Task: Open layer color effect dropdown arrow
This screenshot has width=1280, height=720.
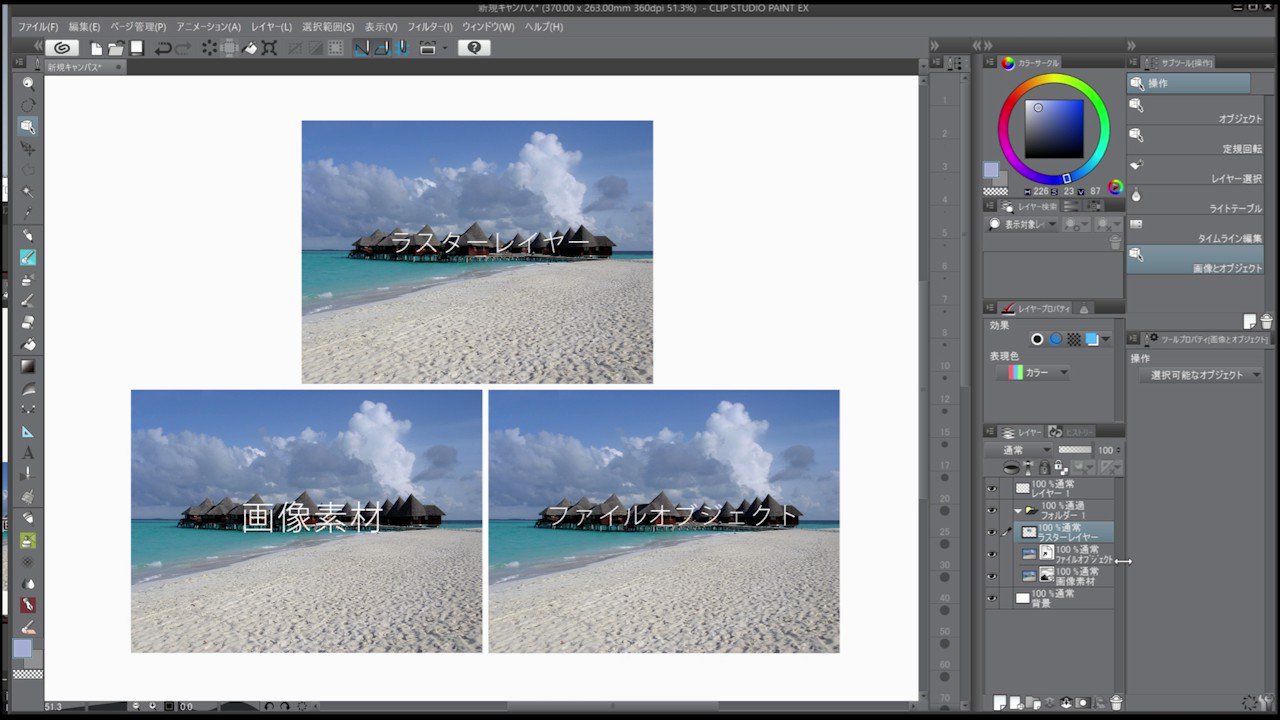Action: [x=1106, y=340]
